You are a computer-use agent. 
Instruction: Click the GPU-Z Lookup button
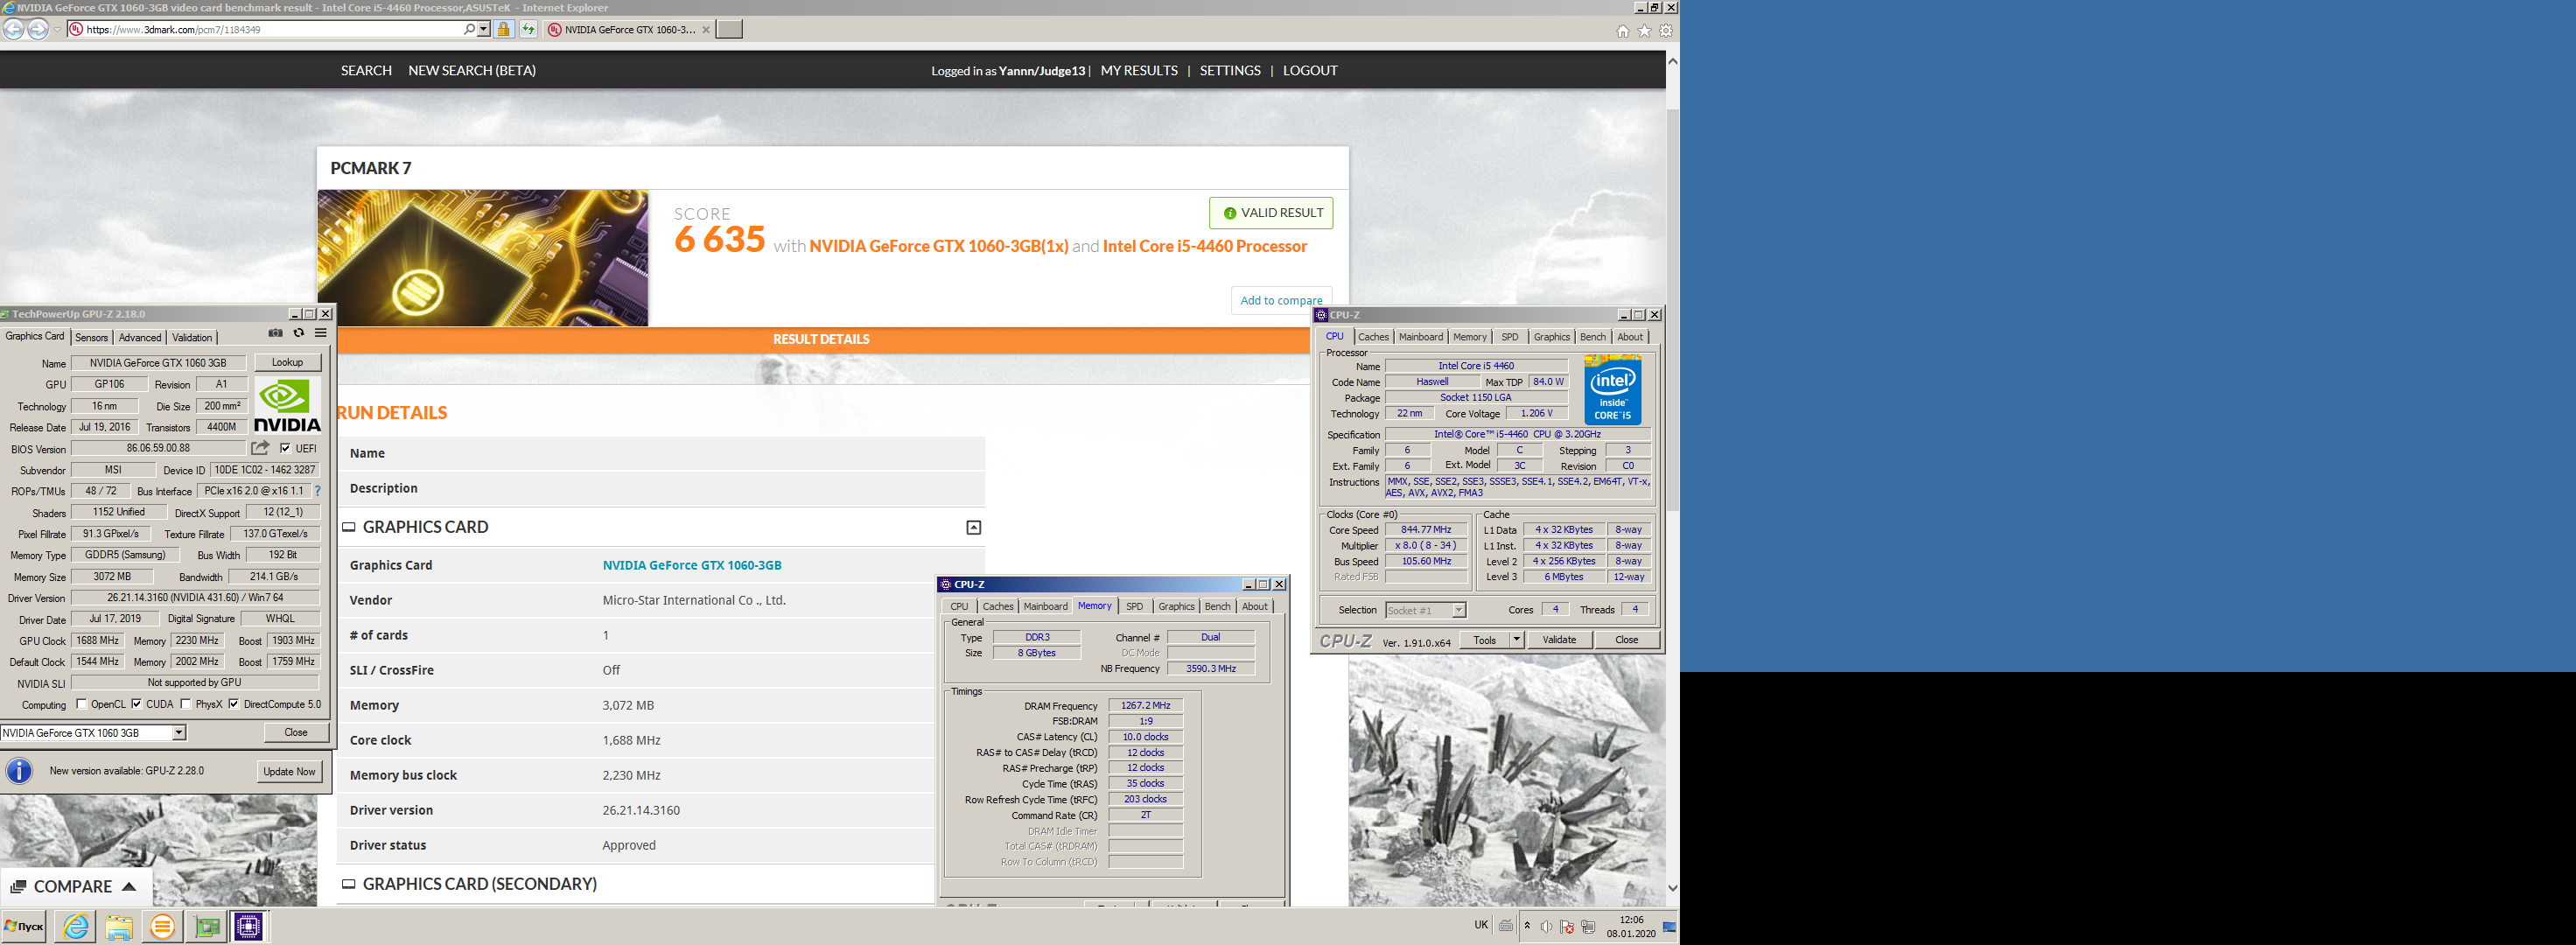coord(287,363)
